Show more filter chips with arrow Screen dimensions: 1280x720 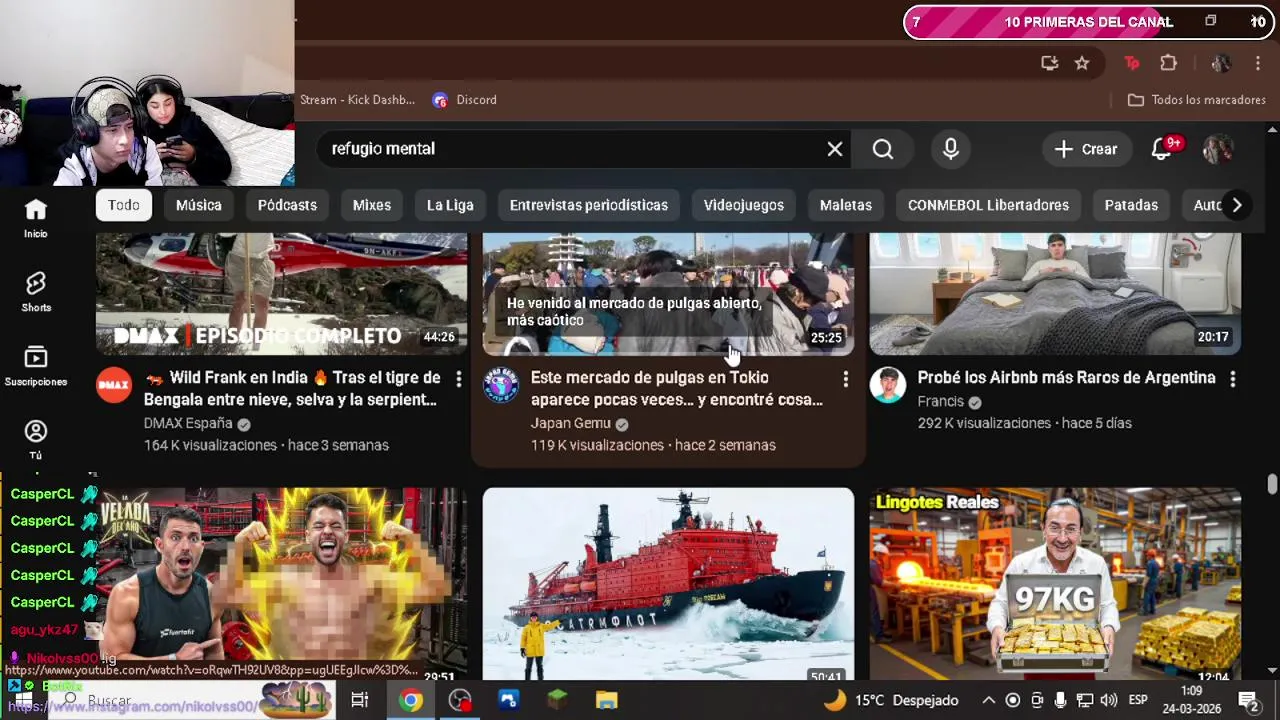click(x=1237, y=205)
